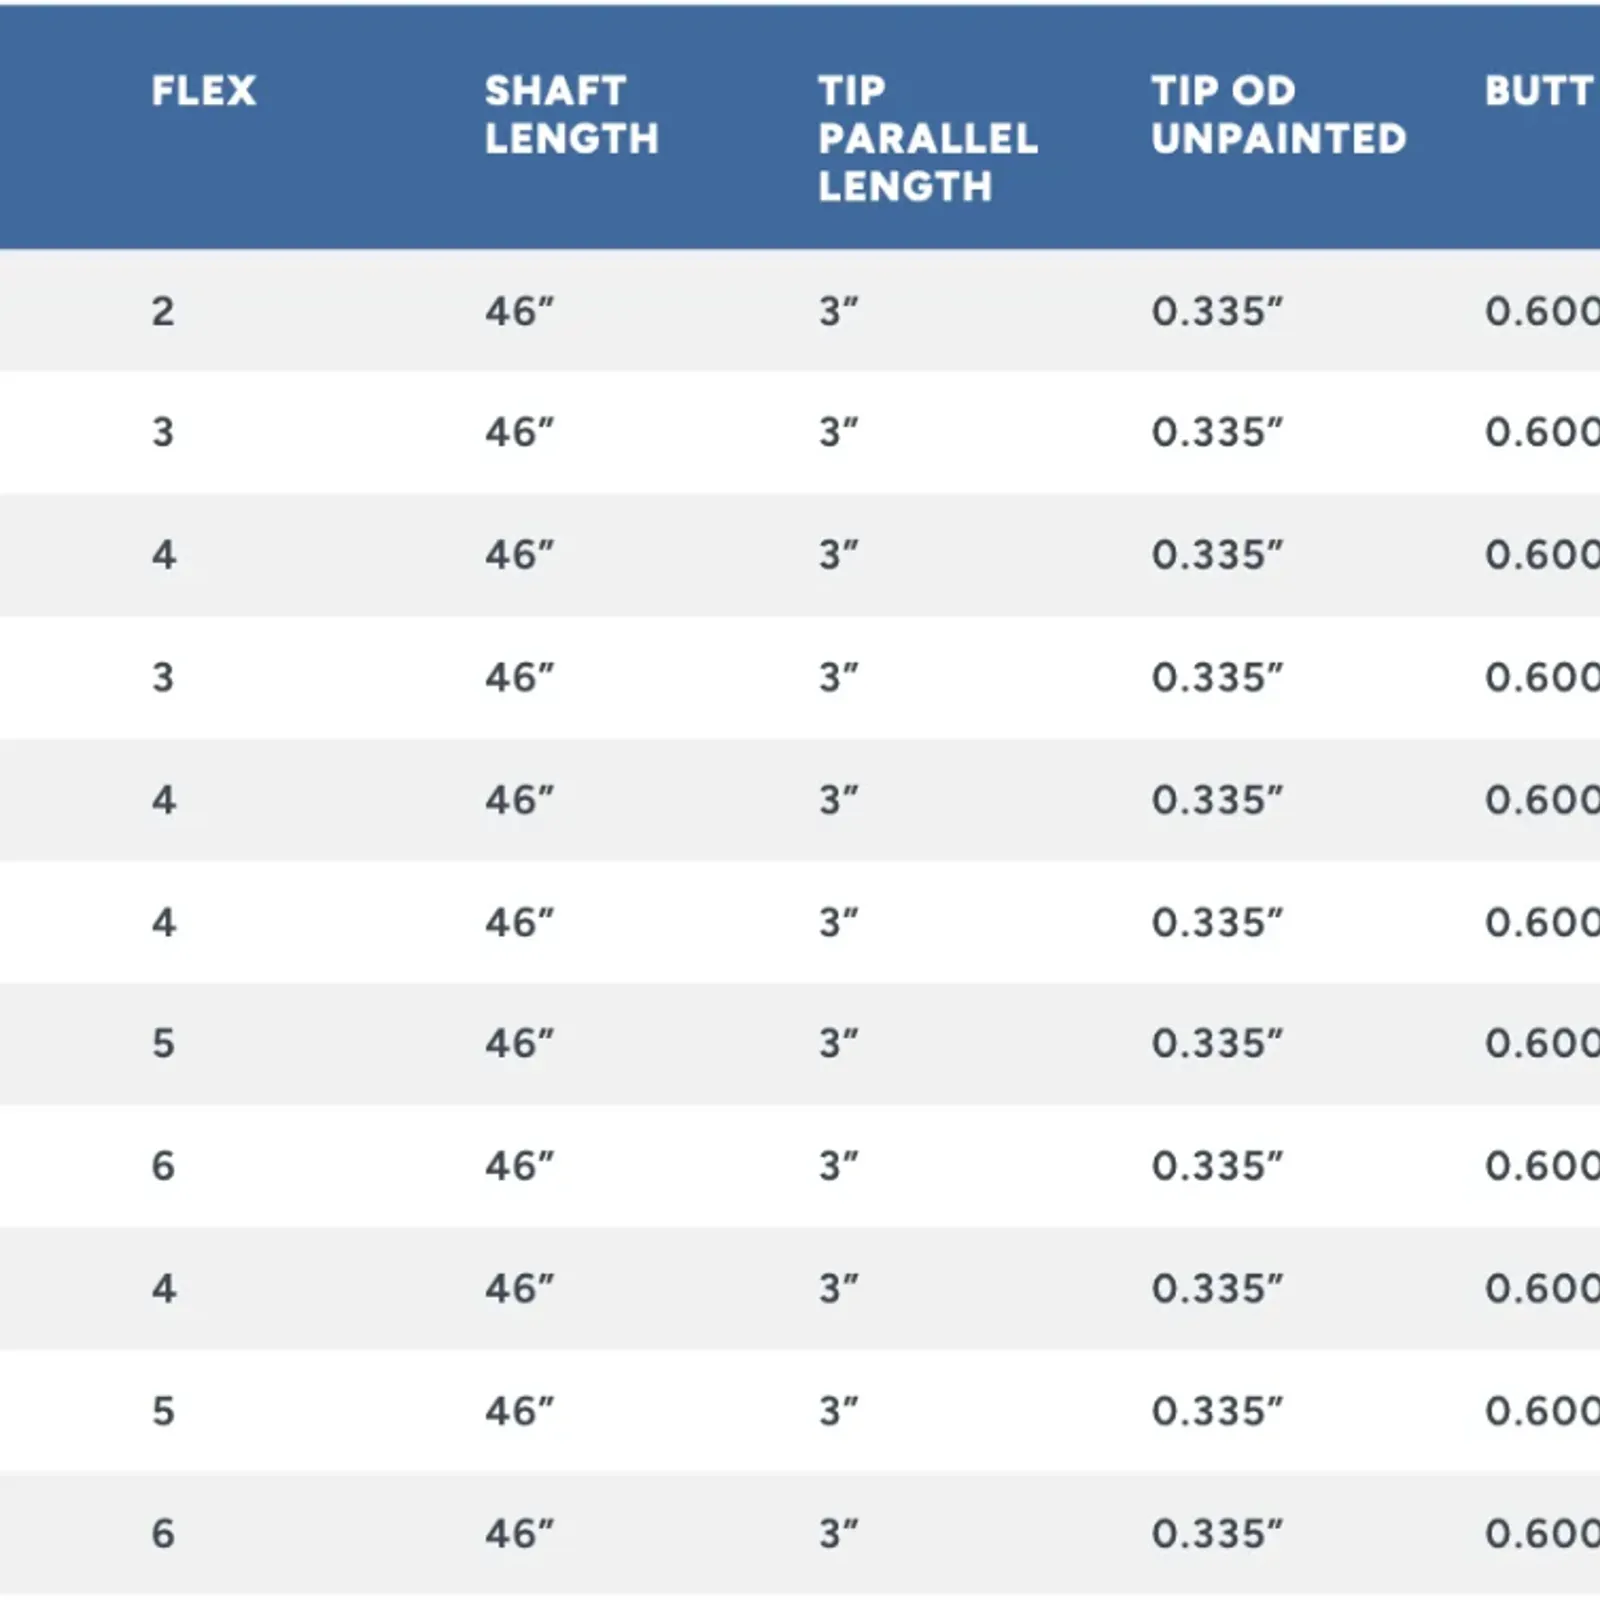The image size is (1600, 1600).
Task: Select tip parallel length 3" in flex 2 row
Action: pyautogui.click(x=839, y=312)
